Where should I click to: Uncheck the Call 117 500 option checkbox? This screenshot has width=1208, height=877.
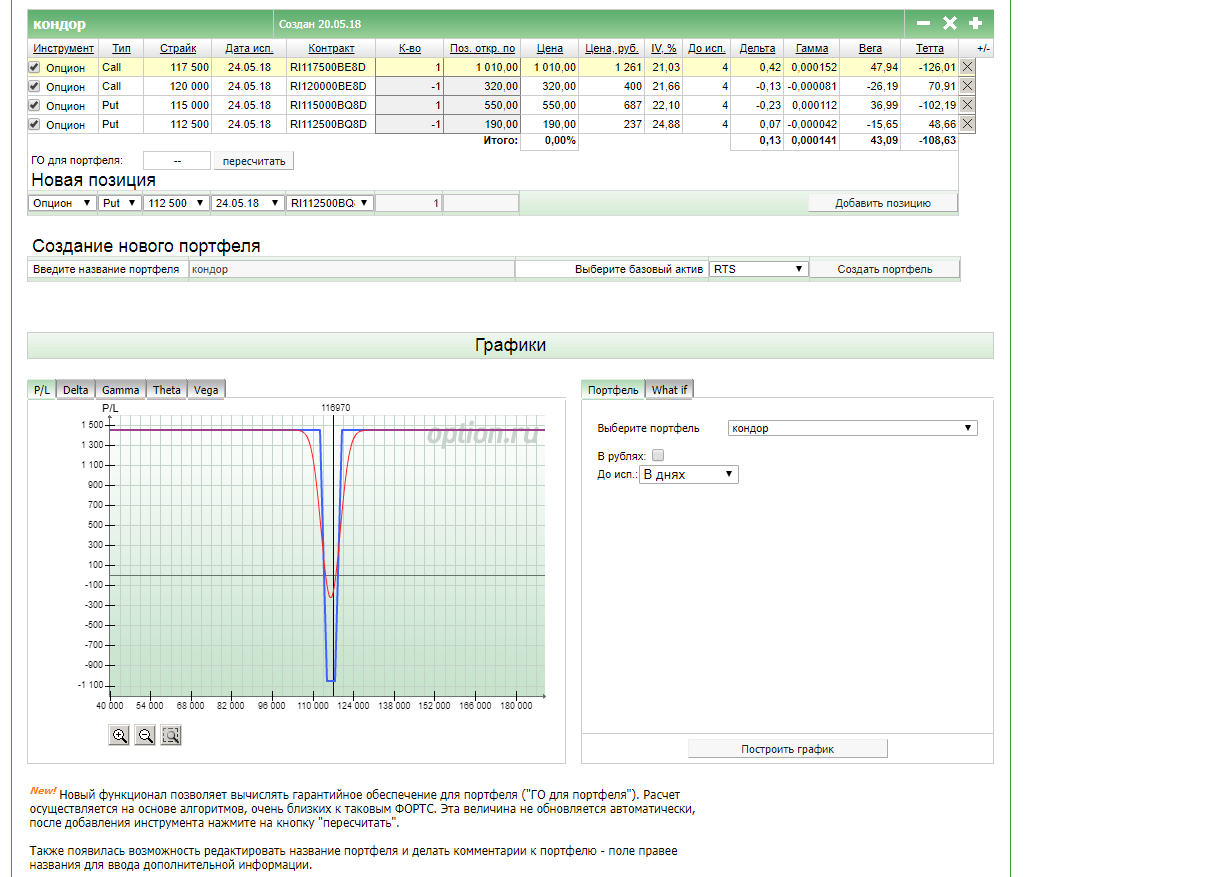click(x=35, y=67)
